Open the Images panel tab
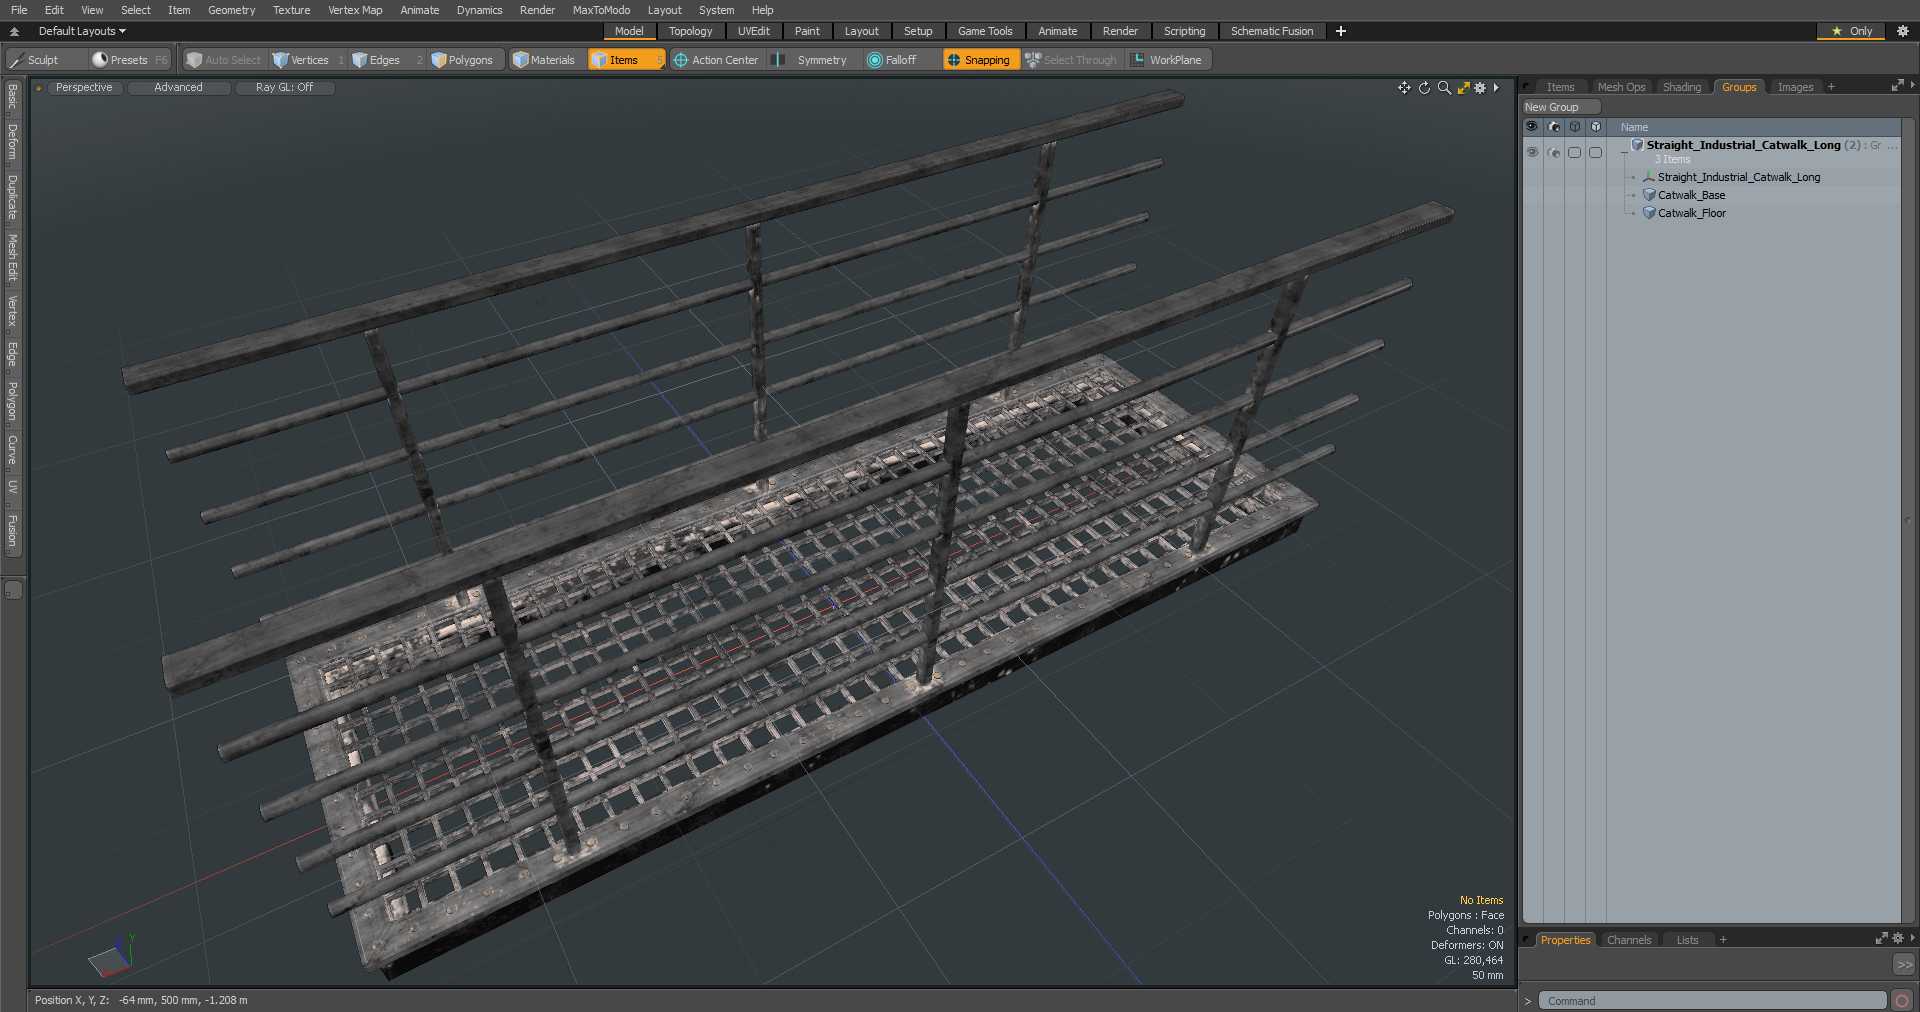Screen dimensions: 1920x1012 [x=1795, y=87]
